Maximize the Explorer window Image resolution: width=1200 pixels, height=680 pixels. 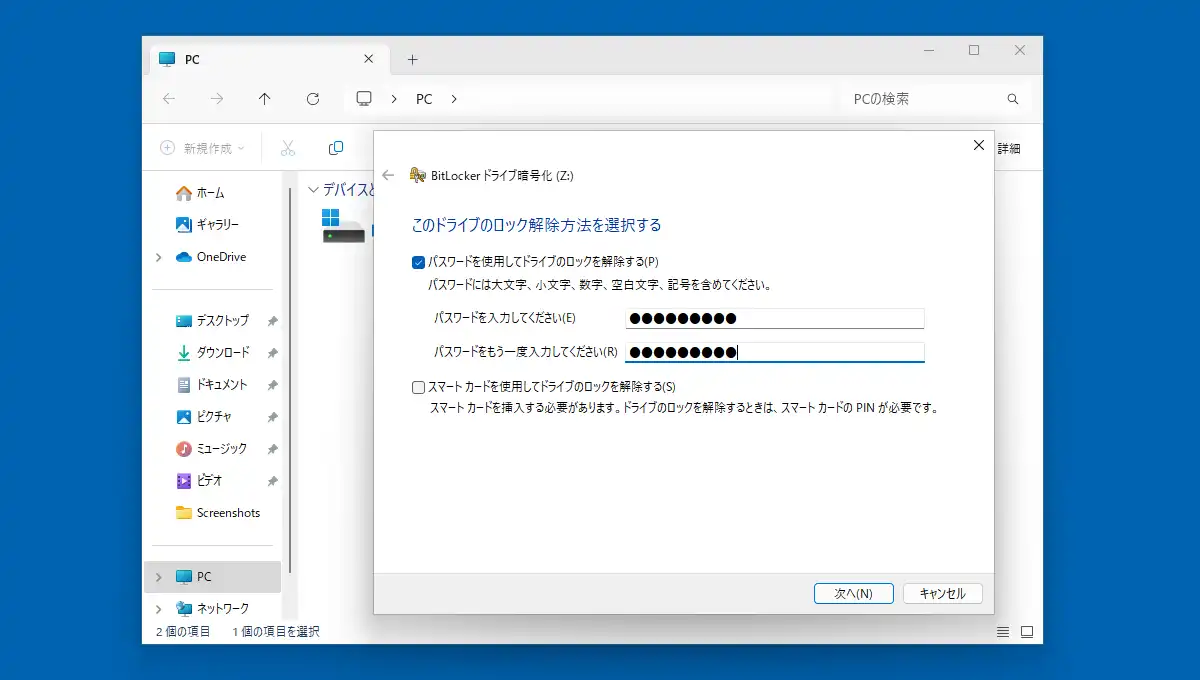[974, 50]
